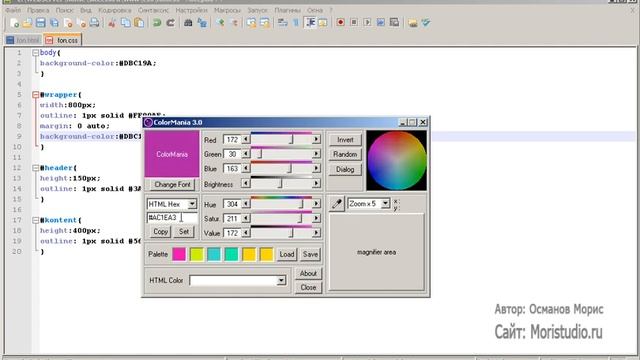Save the current recorded macro icon
Screen dimensions: 640x360
394,23
